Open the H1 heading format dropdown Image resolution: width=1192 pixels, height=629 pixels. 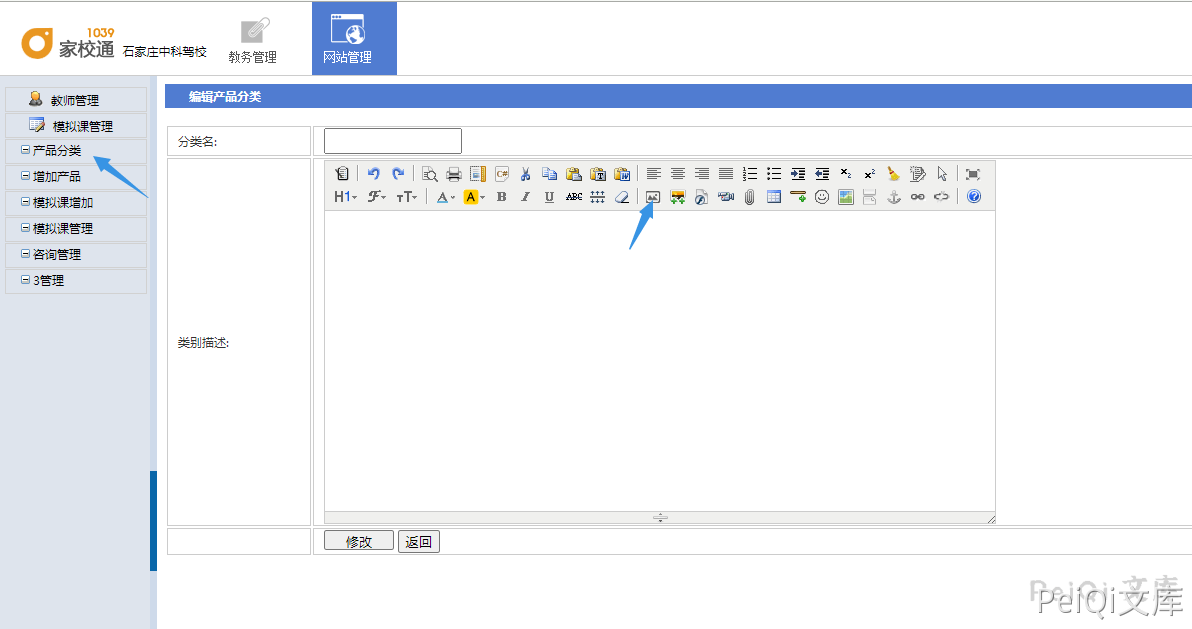[345, 197]
